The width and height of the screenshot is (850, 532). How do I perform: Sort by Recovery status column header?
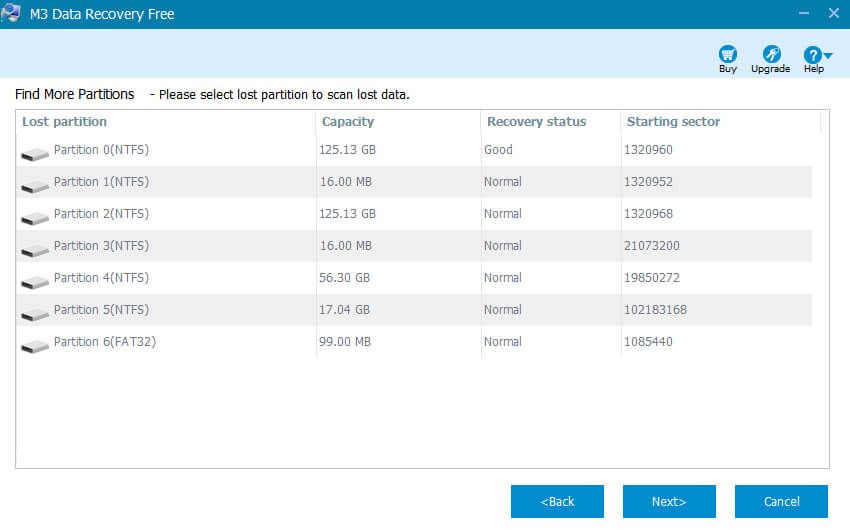(x=537, y=121)
